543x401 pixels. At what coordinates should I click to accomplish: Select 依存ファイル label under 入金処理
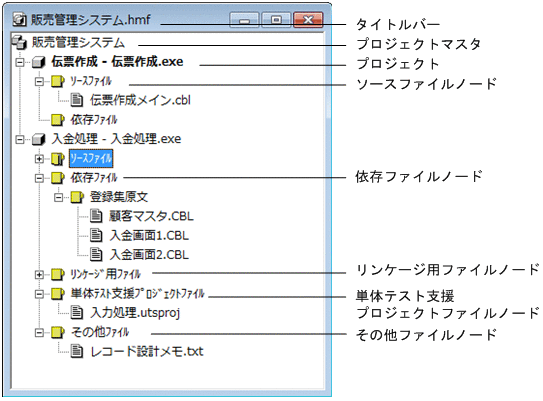[x=94, y=178]
